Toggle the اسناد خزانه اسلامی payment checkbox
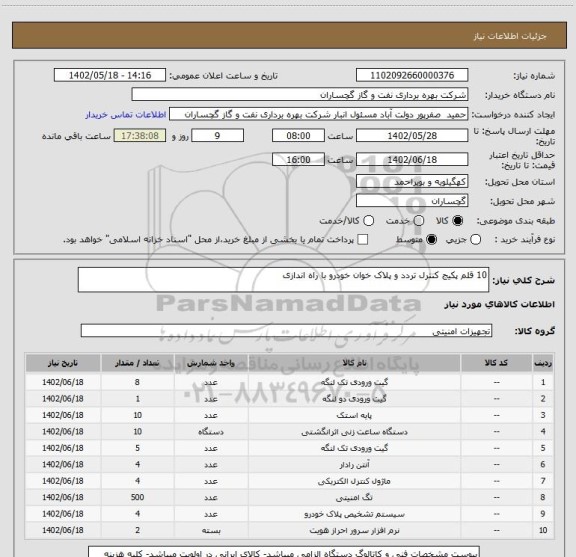The width and height of the screenshot is (576, 557). point(363,240)
